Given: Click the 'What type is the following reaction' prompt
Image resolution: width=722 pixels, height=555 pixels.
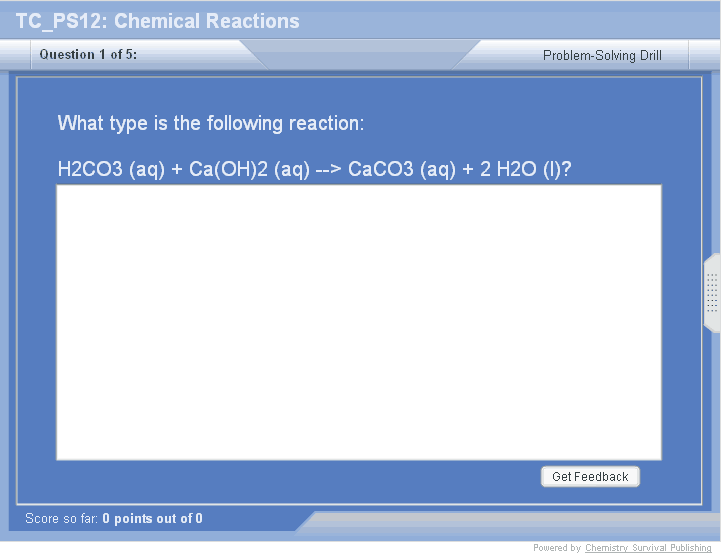Looking at the screenshot, I should pos(211,124).
